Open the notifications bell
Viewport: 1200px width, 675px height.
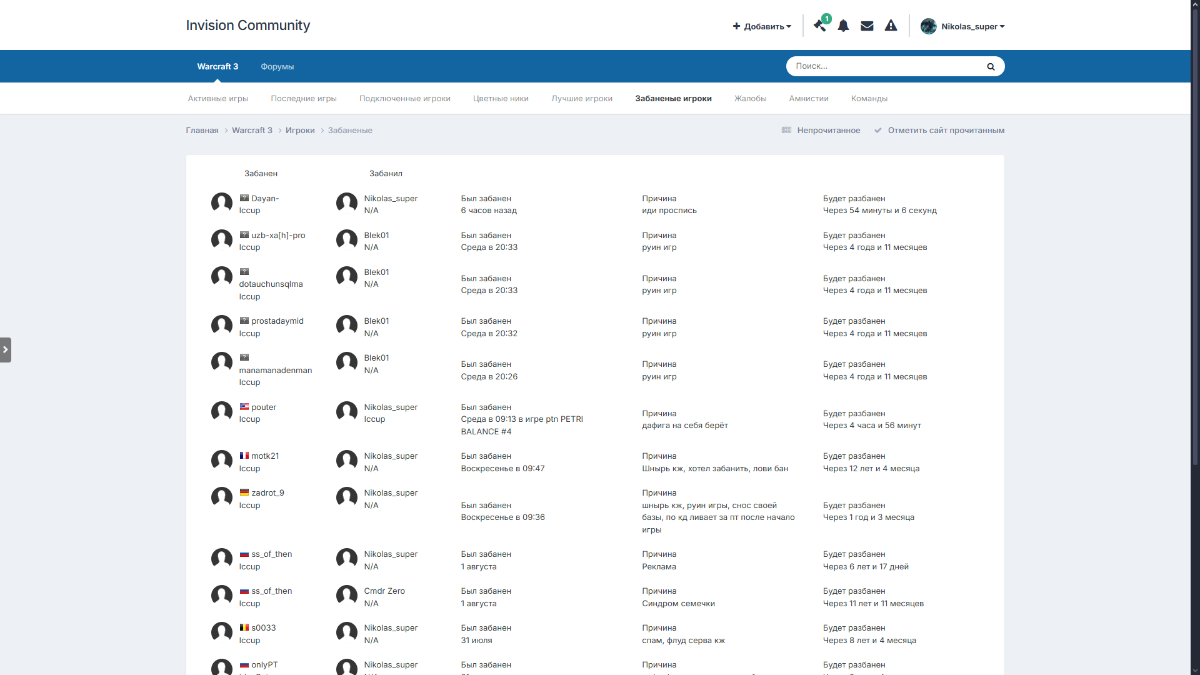[843, 26]
